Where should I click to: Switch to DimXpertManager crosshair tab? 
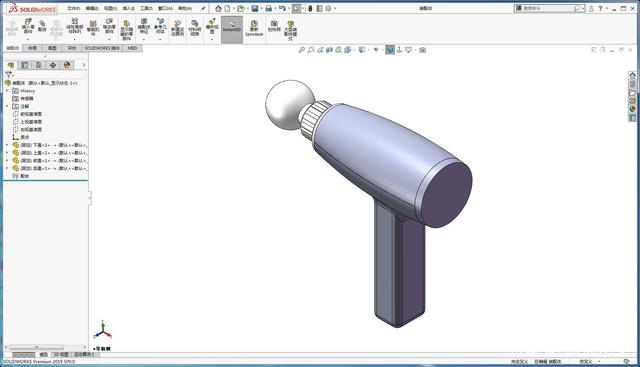point(53,65)
